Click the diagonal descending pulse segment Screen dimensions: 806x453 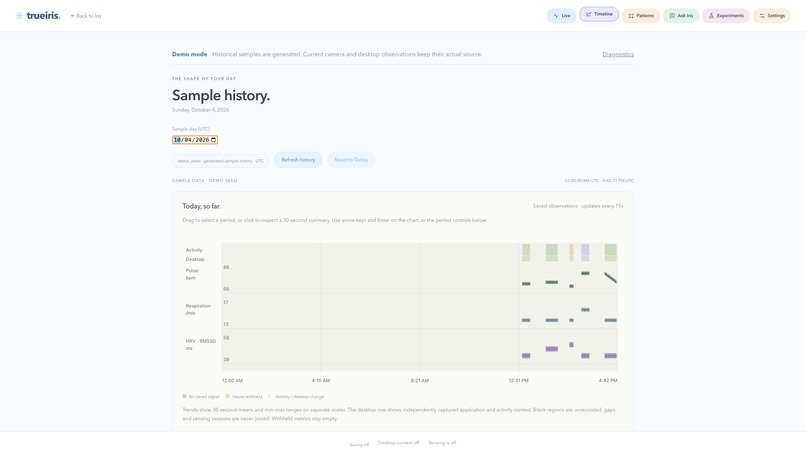tap(610, 278)
